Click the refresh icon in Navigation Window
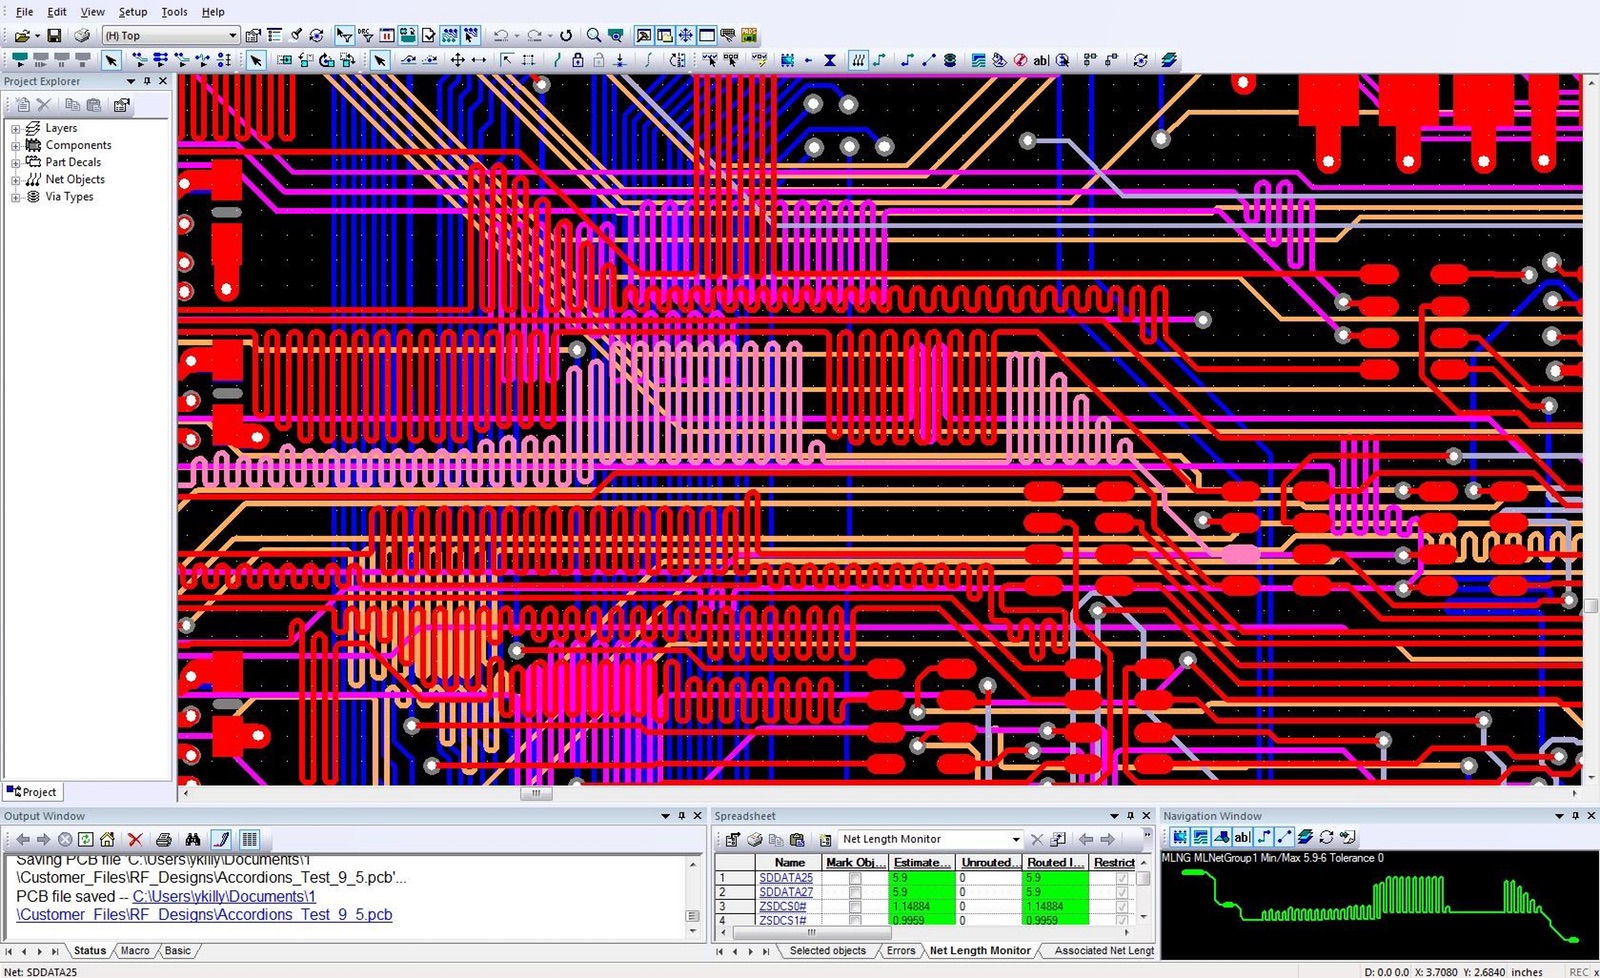1600x978 pixels. point(1326,837)
